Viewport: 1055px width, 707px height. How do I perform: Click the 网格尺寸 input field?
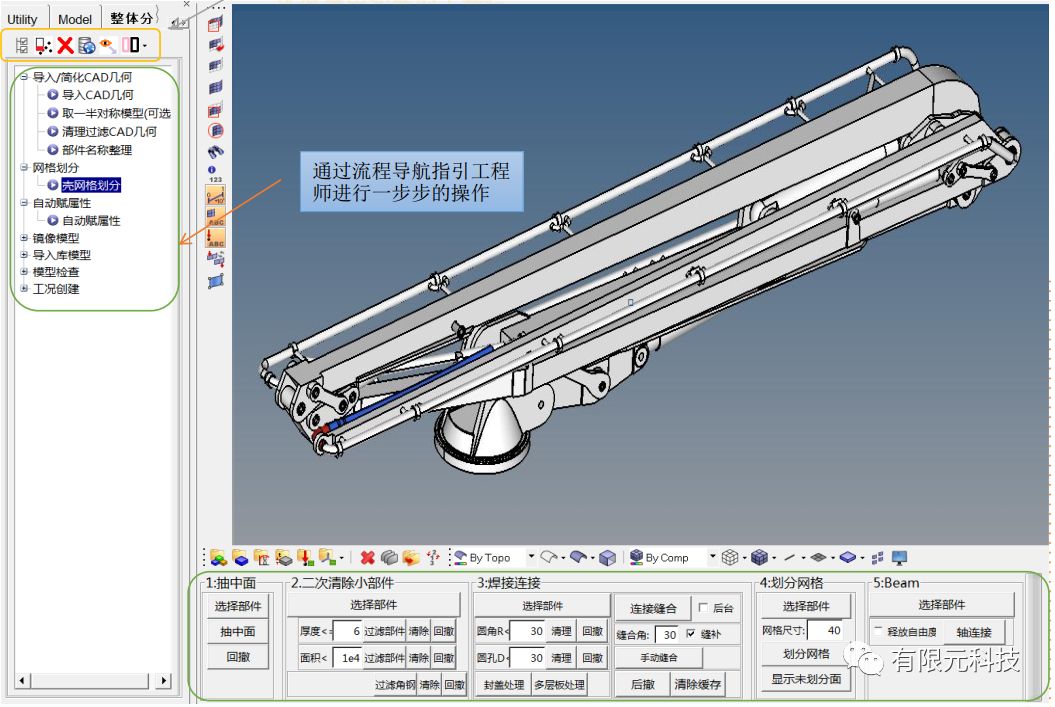(x=824, y=630)
